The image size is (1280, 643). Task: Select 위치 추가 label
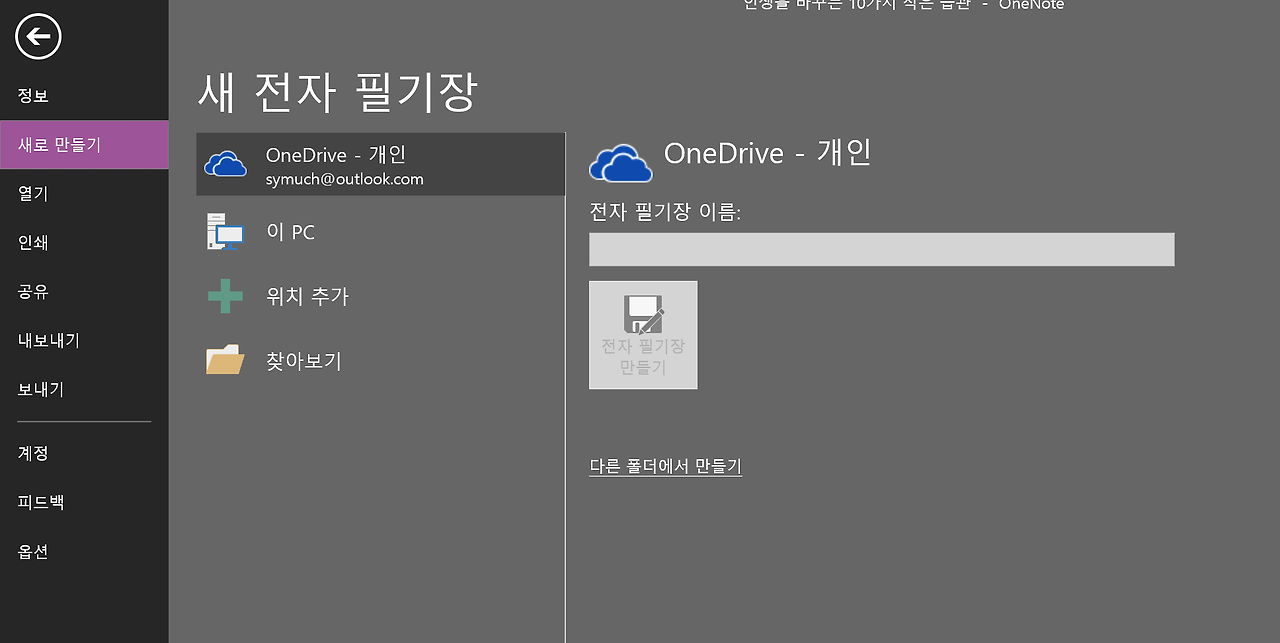tap(307, 296)
